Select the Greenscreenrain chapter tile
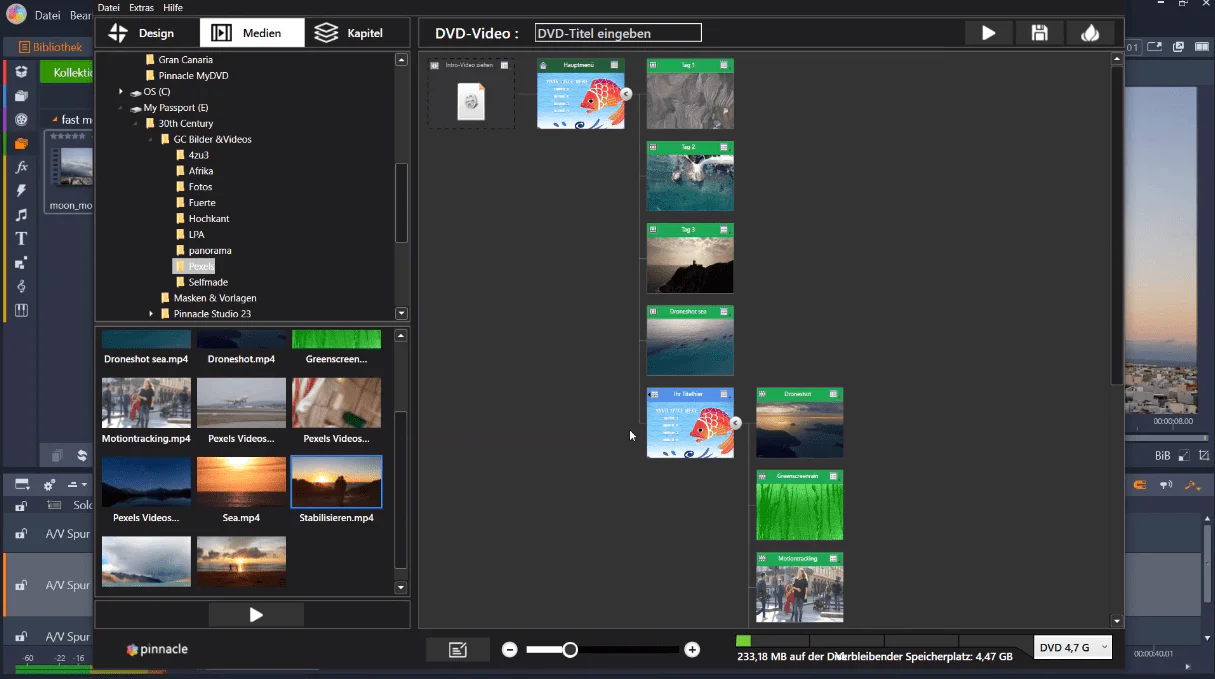Viewport: 1215px width, 679px height. pyautogui.click(x=799, y=505)
